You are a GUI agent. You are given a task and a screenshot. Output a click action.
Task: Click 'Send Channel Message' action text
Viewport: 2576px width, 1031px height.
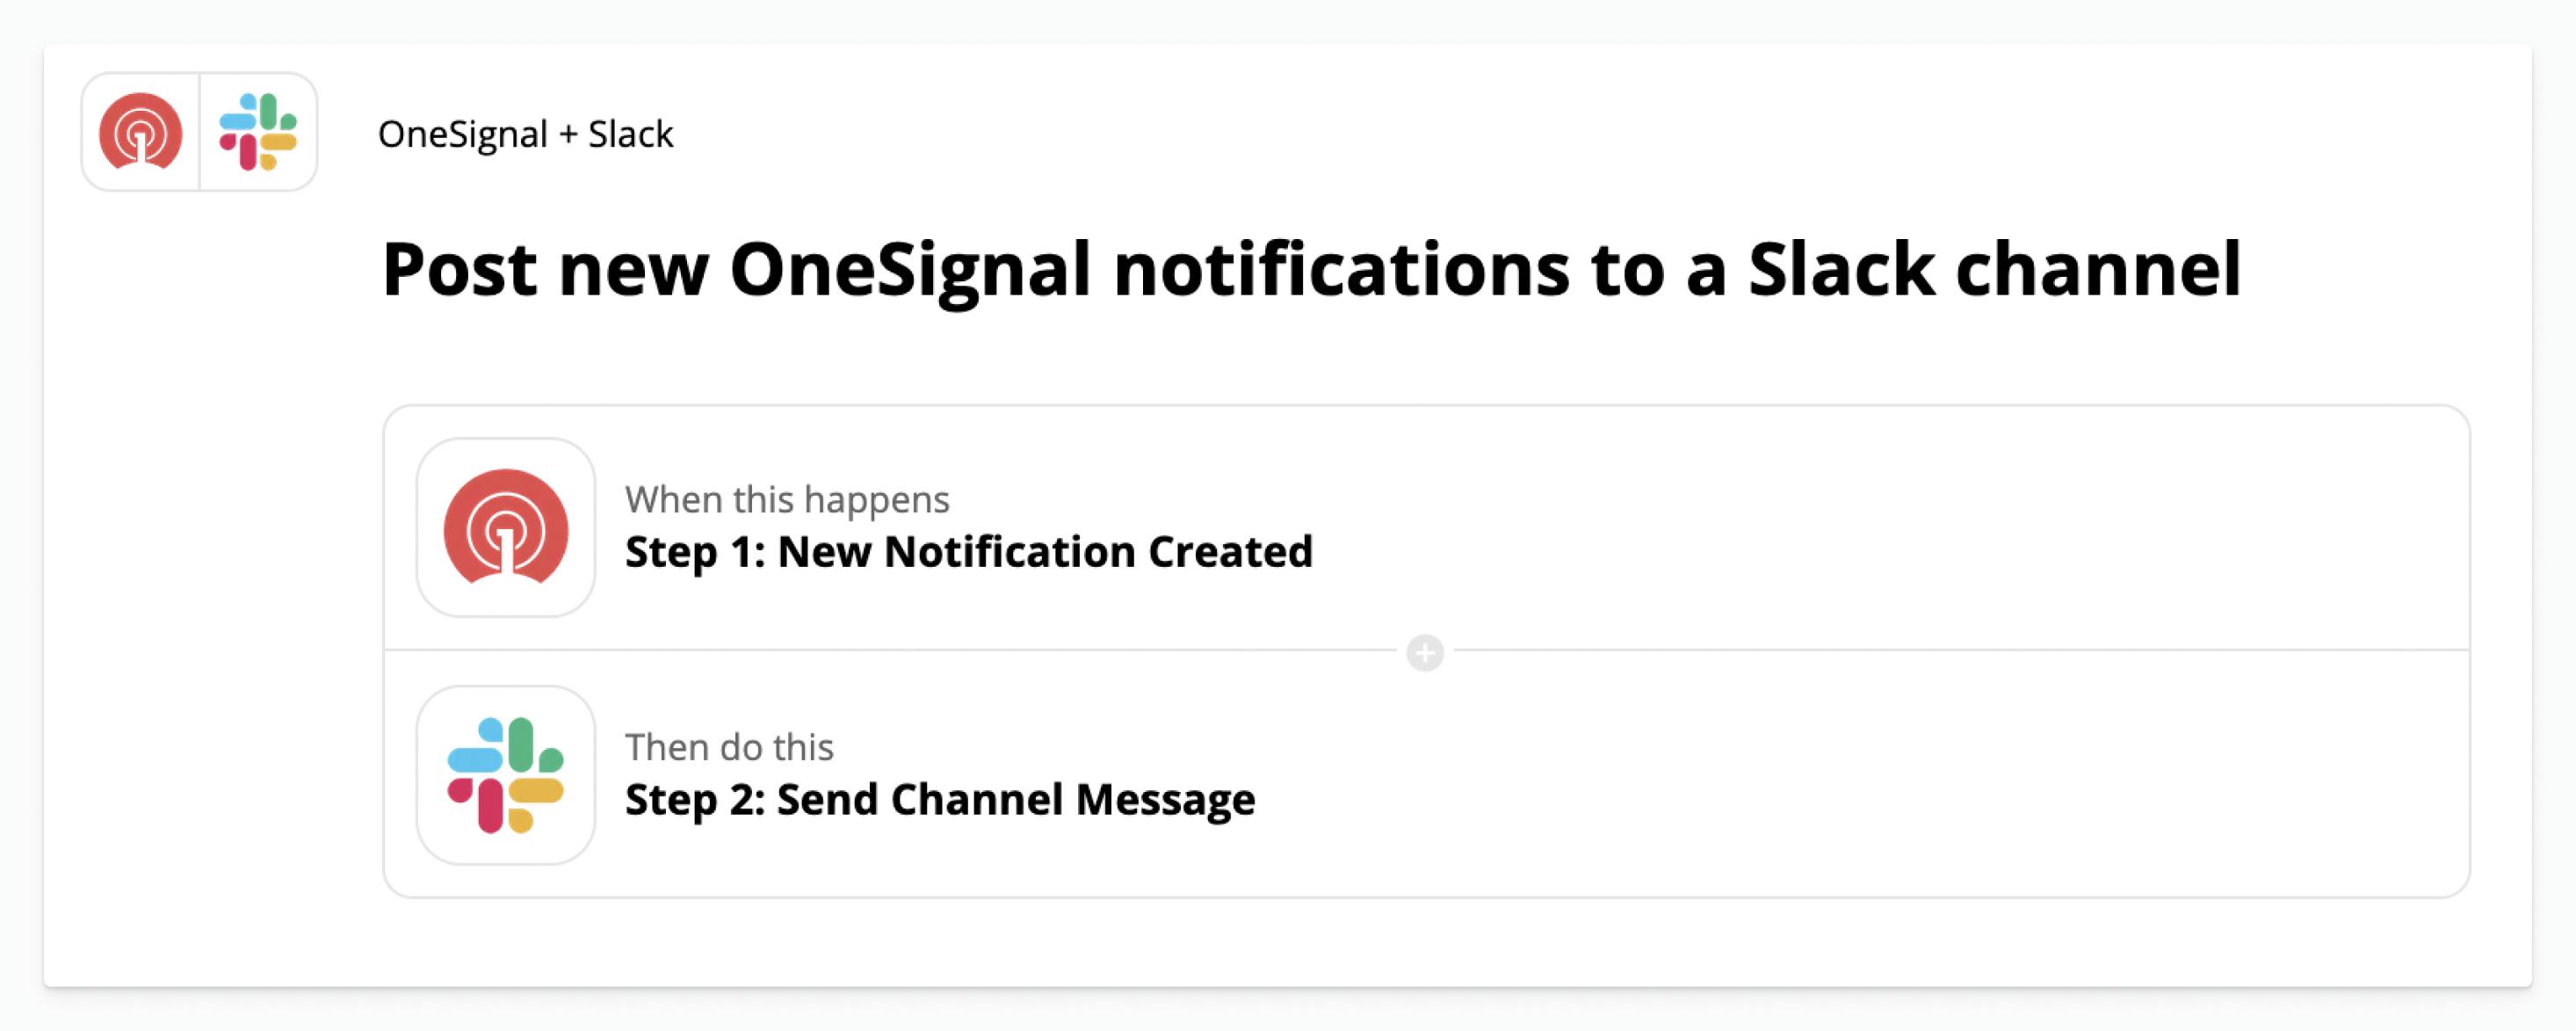[x=1016, y=800]
